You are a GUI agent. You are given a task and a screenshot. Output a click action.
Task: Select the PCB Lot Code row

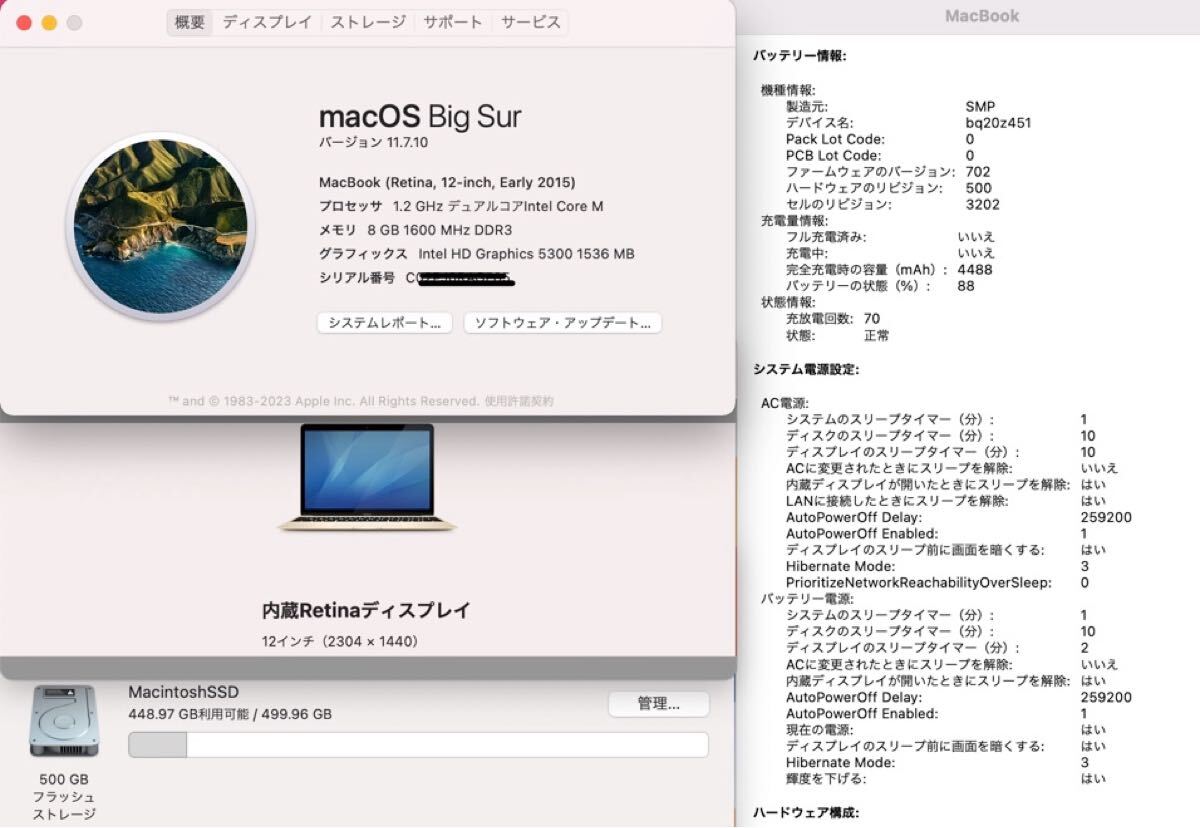click(880, 155)
